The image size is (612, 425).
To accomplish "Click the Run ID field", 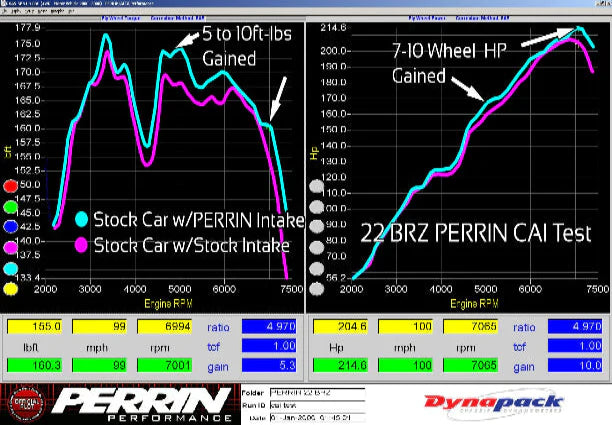I will (317, 405).
